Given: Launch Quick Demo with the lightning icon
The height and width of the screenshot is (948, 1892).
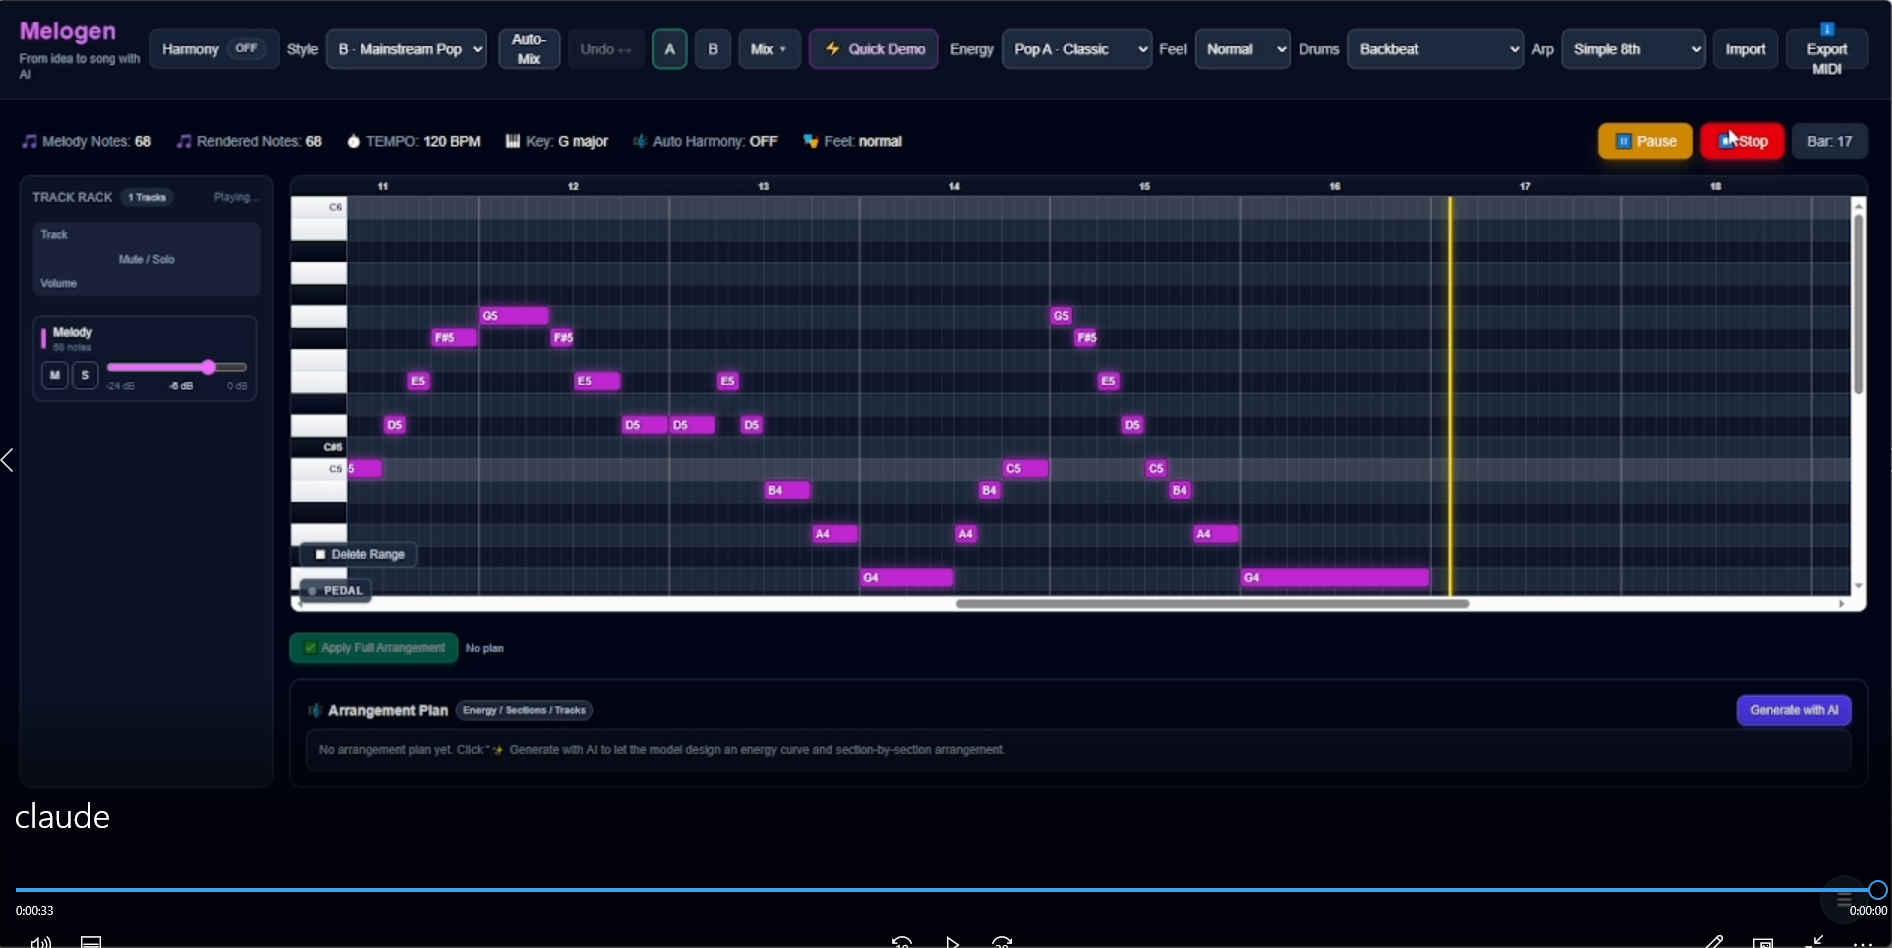Looking at the screenshot, I should [873, 49].
